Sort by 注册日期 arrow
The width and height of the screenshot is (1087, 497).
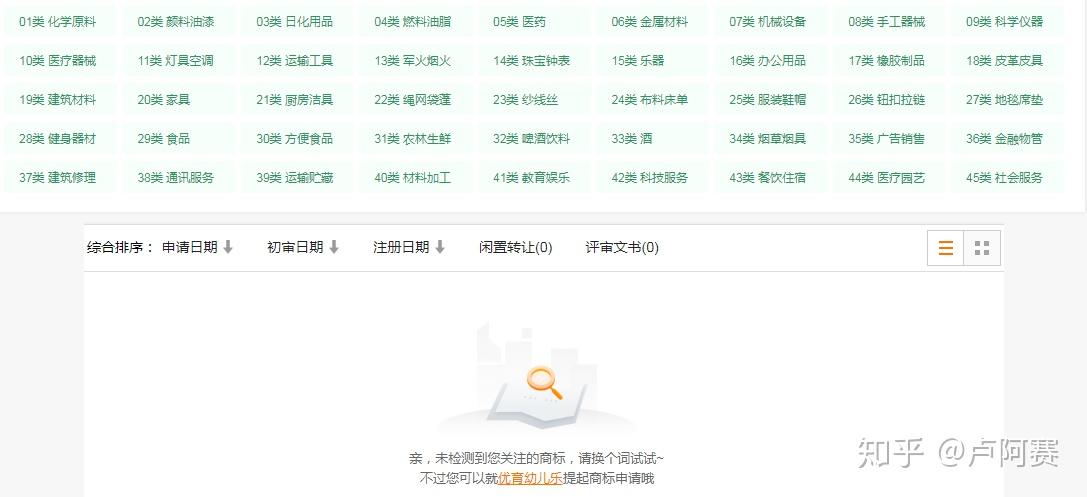(x=440, y=247)
